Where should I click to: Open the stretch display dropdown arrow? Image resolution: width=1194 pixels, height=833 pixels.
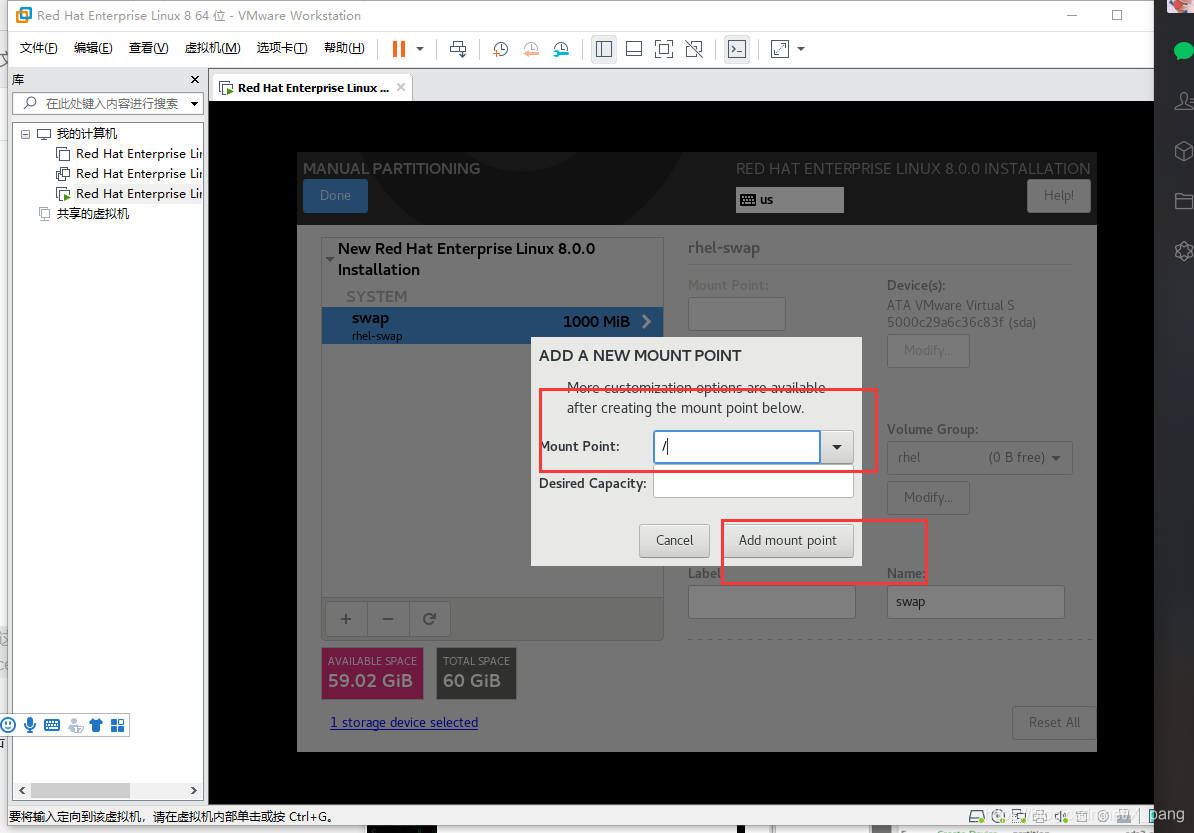tap(801, 49)
